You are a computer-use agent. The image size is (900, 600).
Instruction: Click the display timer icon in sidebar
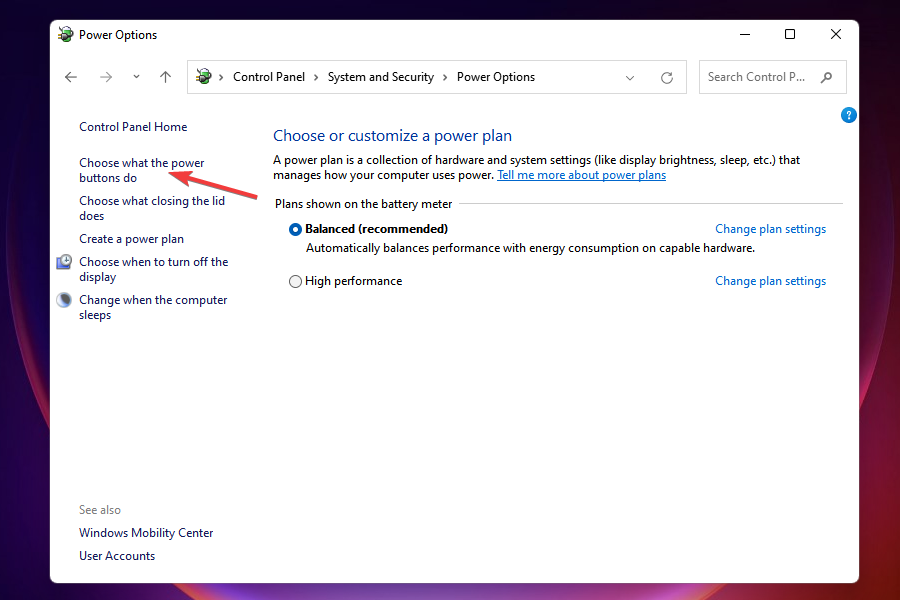click(64, 262)
